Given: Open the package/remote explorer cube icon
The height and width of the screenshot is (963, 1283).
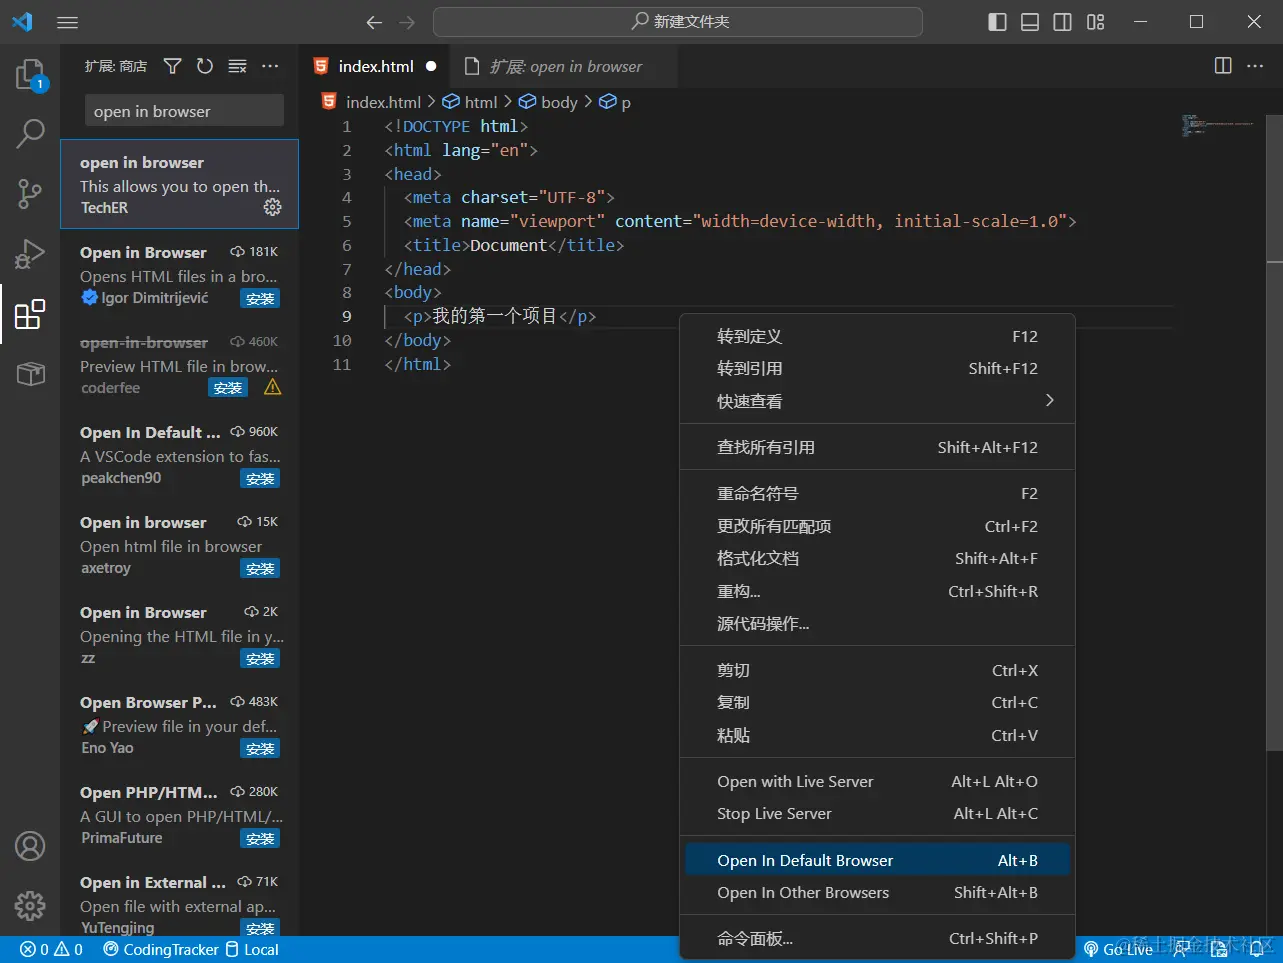Looking at the screenshot, I should (x=30, y=374).
